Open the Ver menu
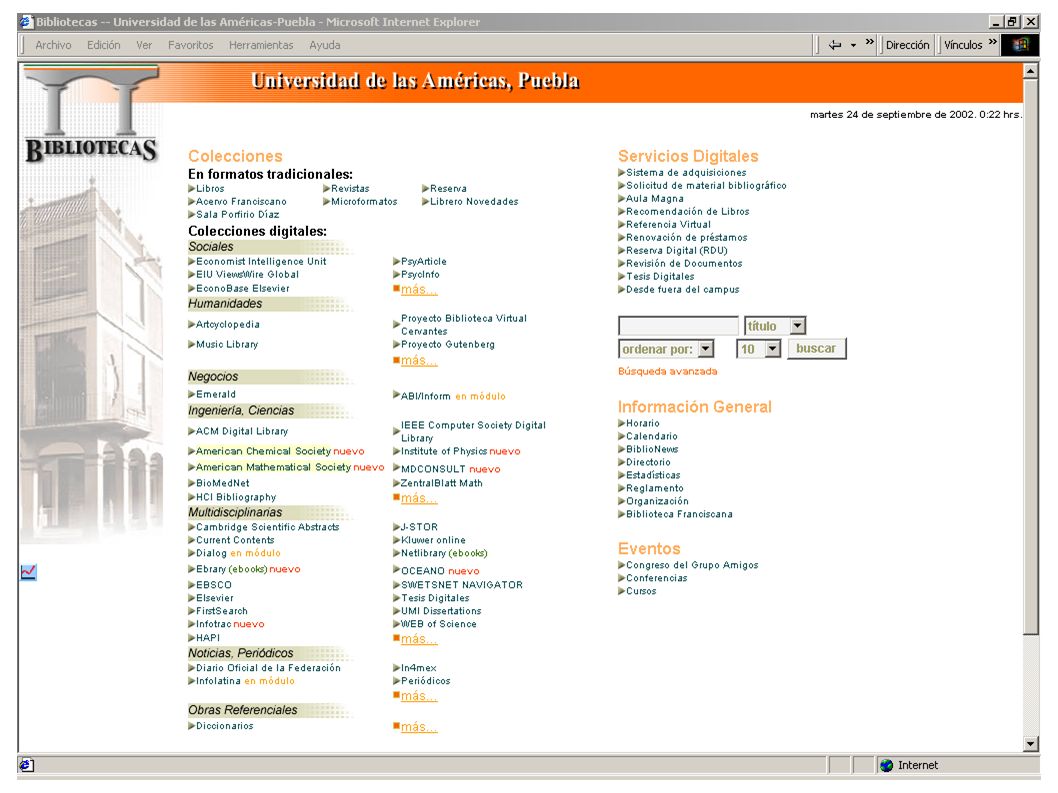 [144, 45]
